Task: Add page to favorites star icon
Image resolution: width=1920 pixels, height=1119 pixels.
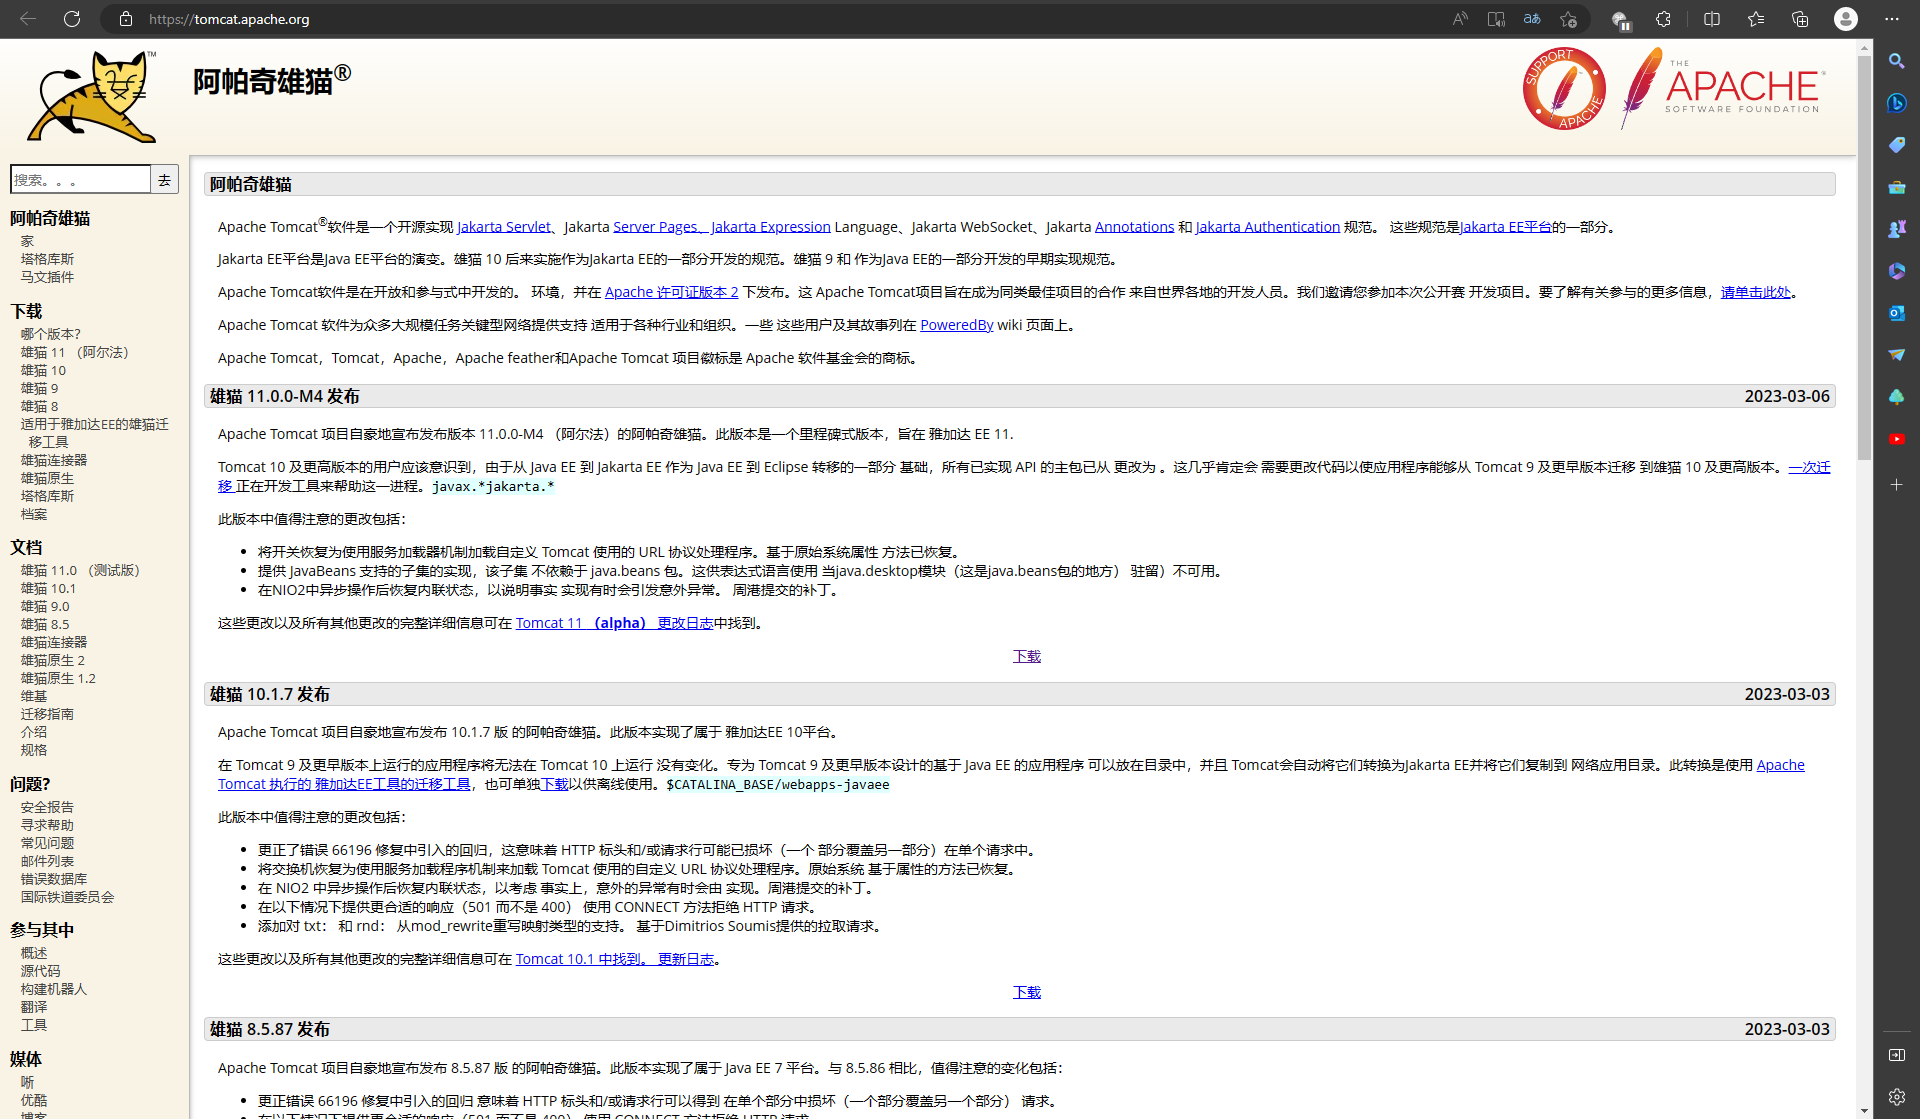Action: (x=1568, y=19)
